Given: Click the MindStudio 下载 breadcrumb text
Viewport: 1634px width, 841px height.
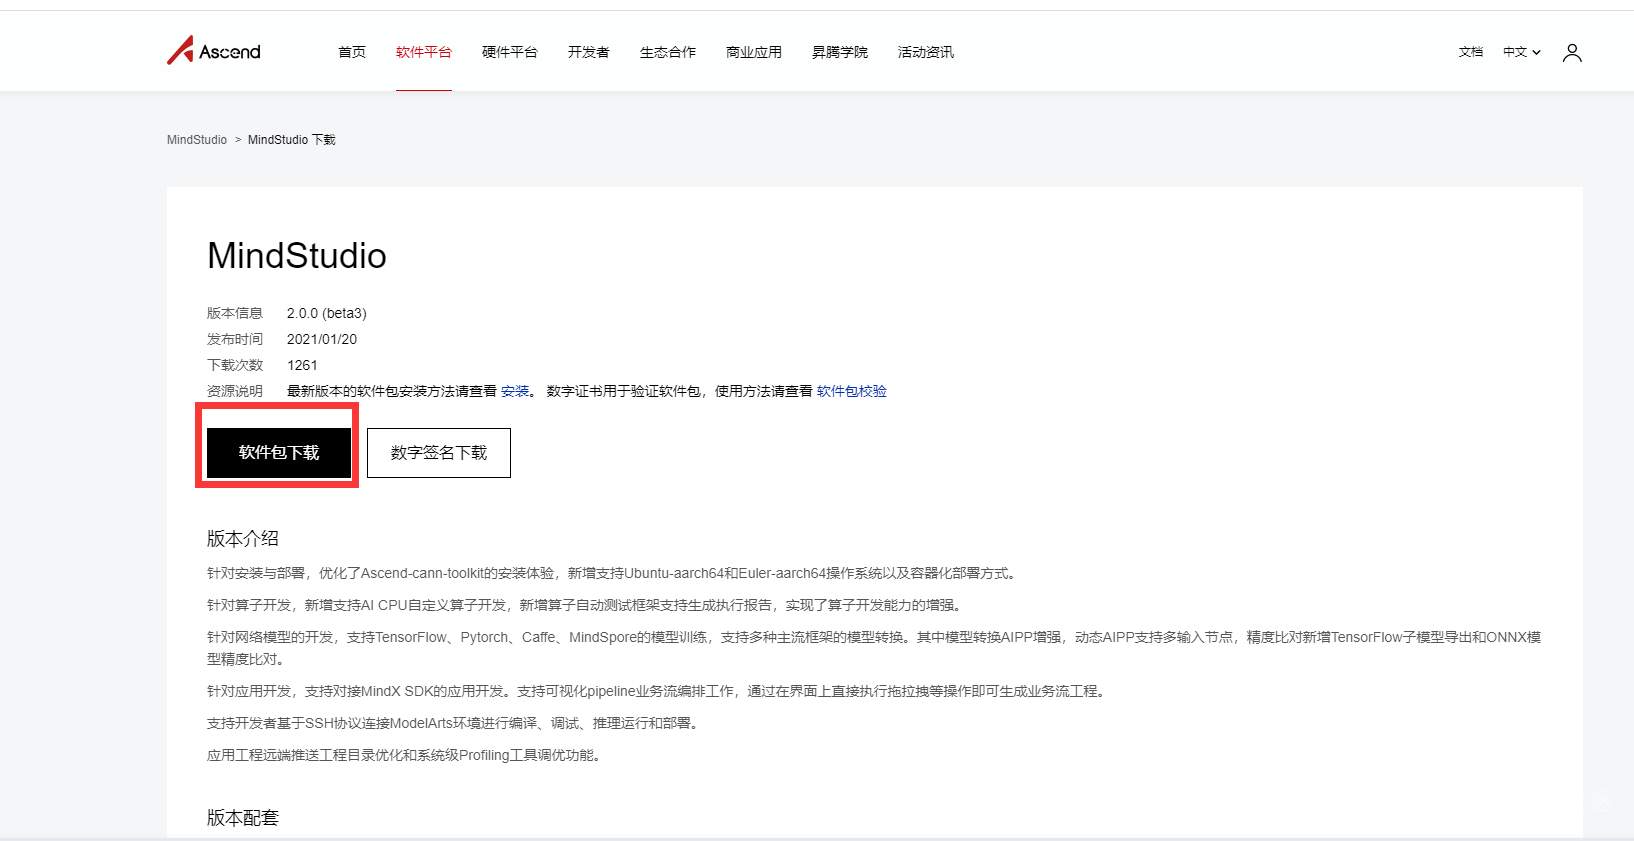Looking at the screenshot, I should point(292,140).
